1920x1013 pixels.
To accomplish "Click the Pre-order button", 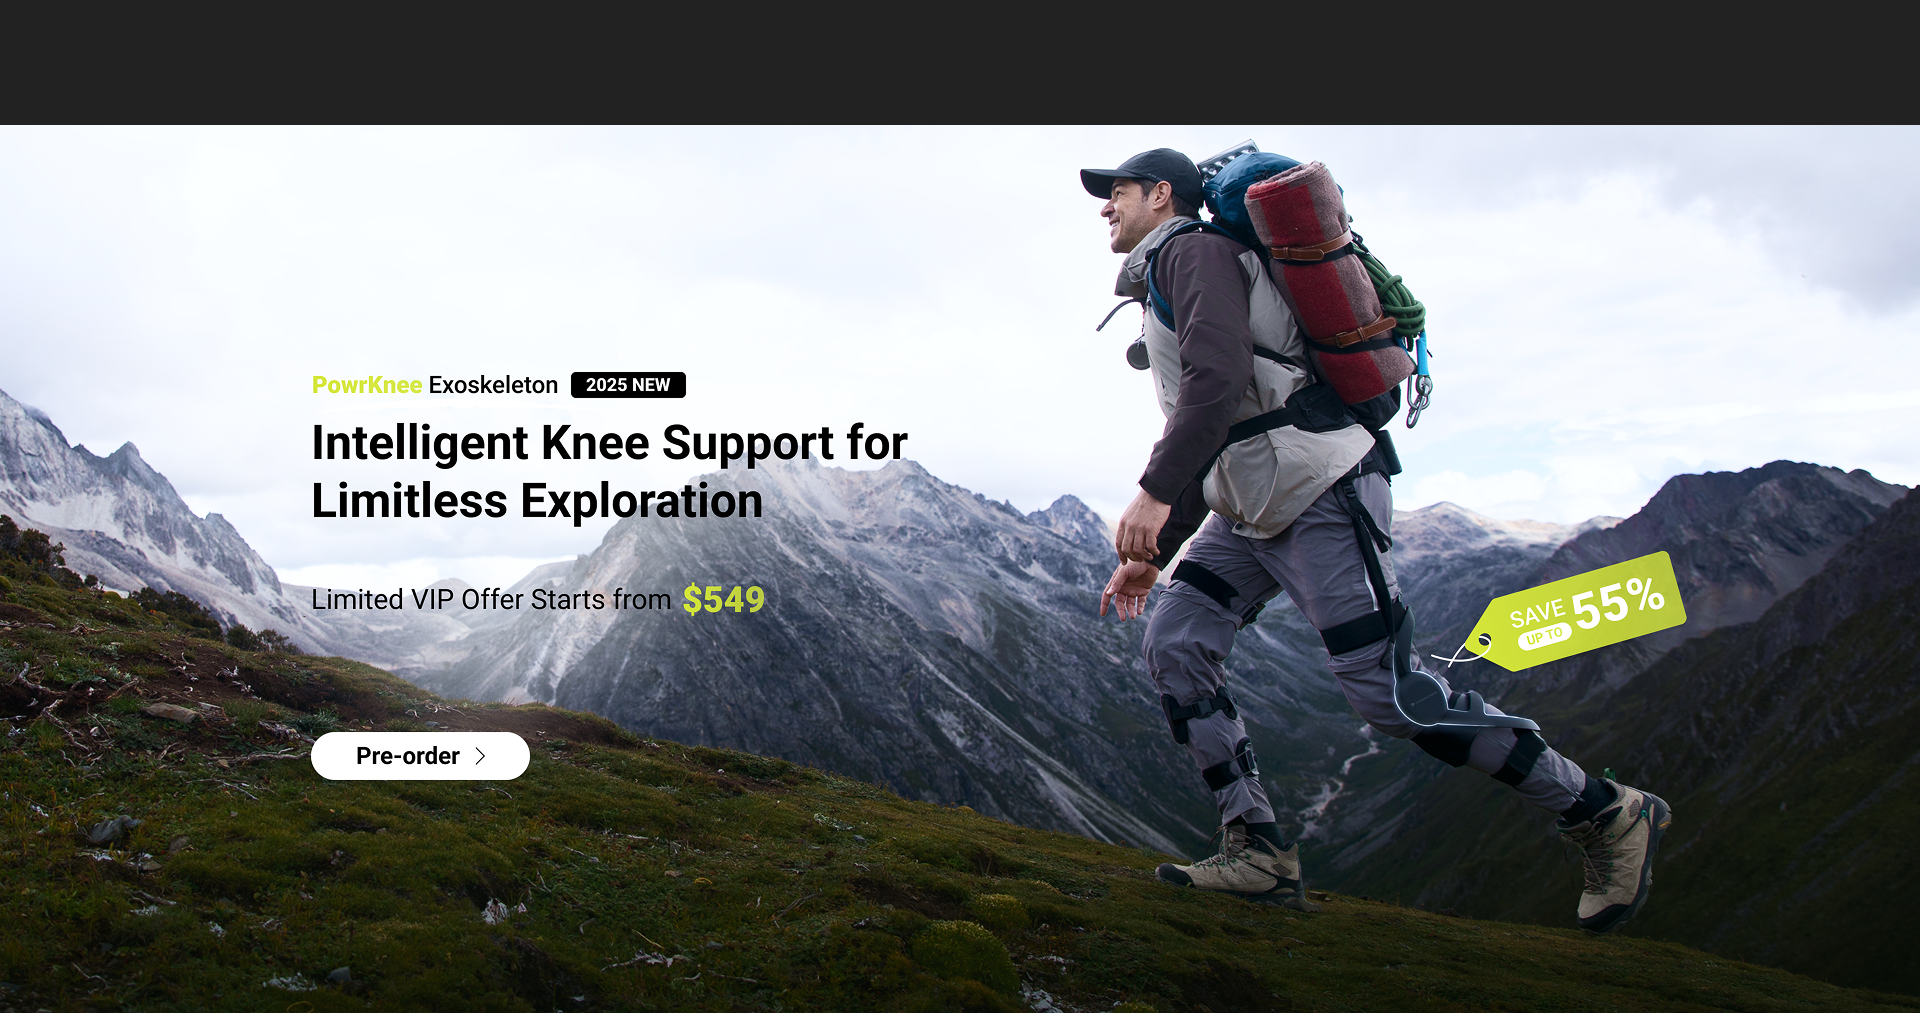I will tap(420, 756).
